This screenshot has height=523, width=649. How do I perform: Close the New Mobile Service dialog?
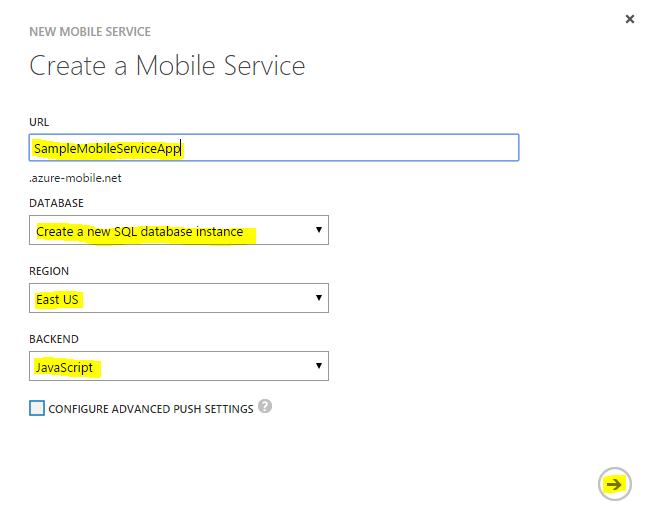[630, 19]
